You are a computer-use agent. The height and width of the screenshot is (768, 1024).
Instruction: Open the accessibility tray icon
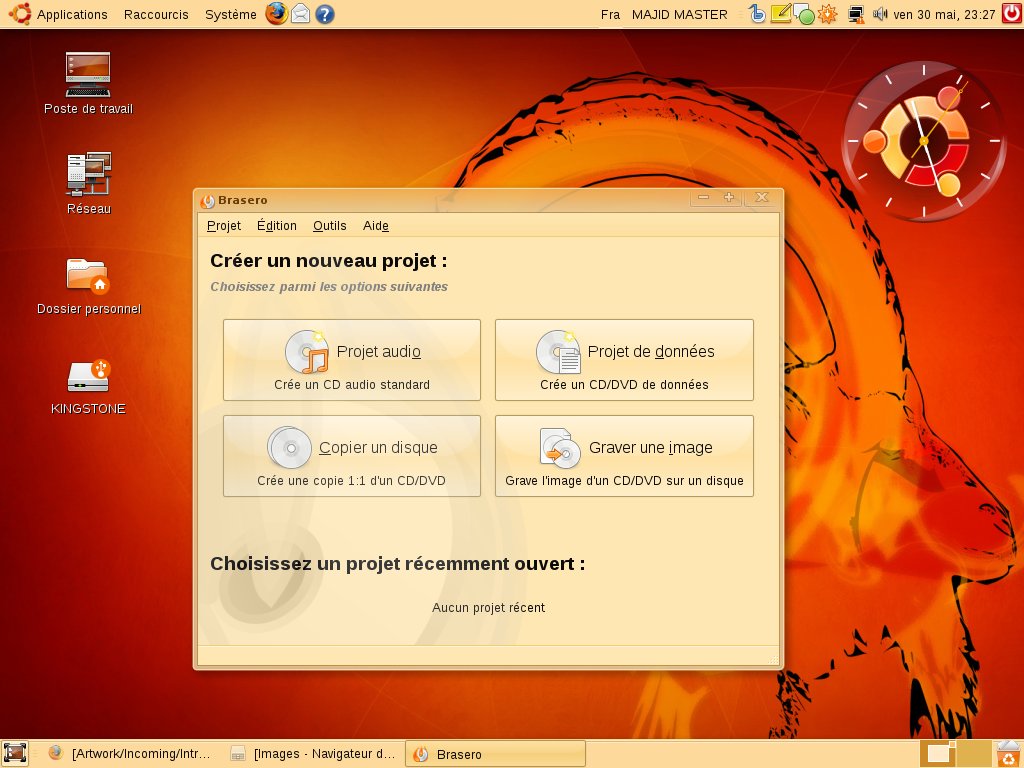click(757, 14)
